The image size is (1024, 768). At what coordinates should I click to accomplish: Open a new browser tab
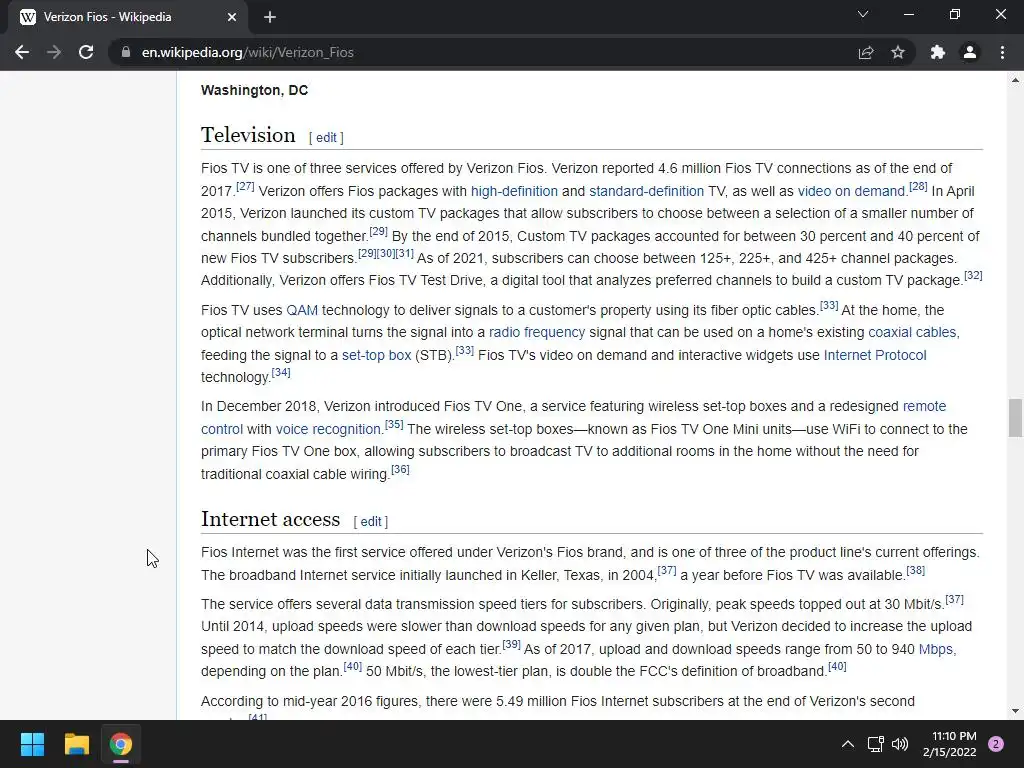pos(270,17)
